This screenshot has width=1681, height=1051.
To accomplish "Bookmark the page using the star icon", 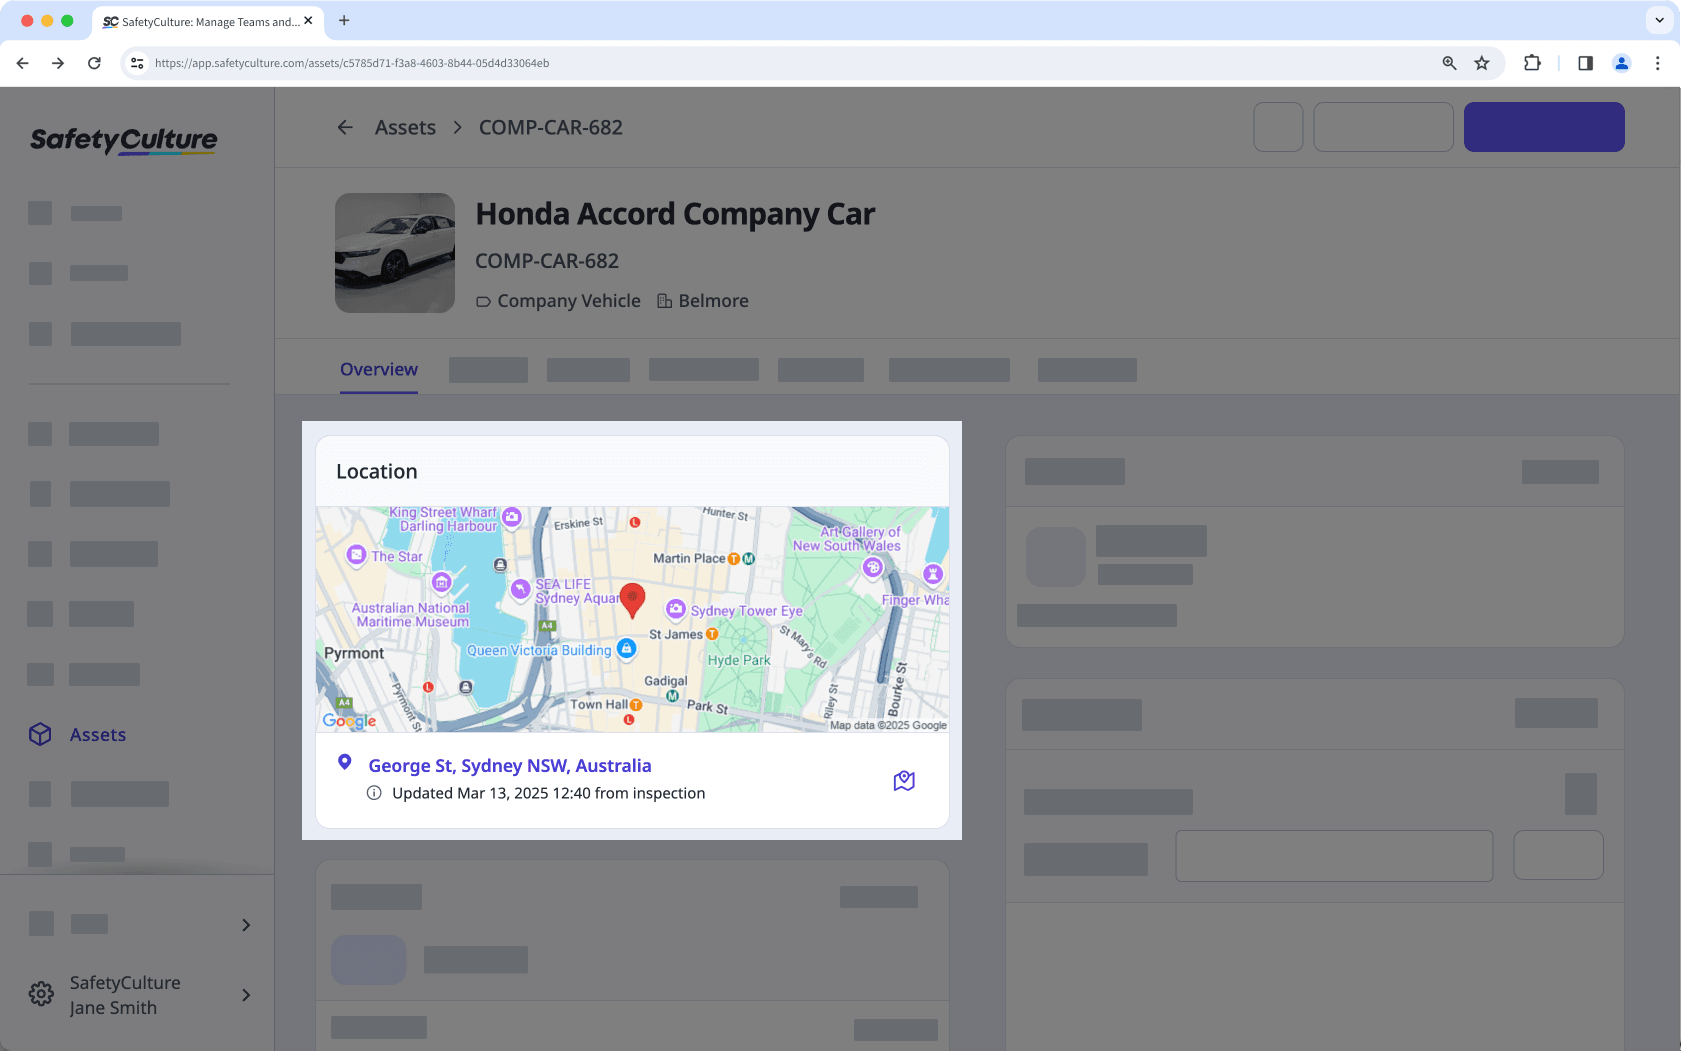I will coord(1482,62).
